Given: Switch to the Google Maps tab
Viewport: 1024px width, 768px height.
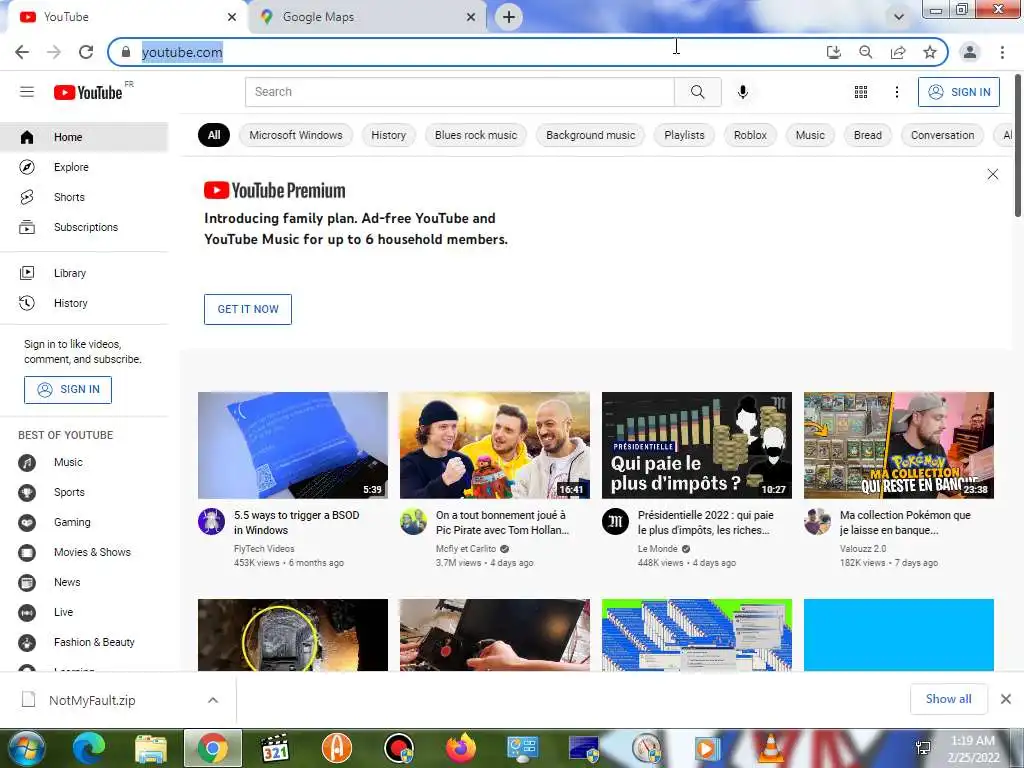Looking at the screenshot, I should 369,17.
